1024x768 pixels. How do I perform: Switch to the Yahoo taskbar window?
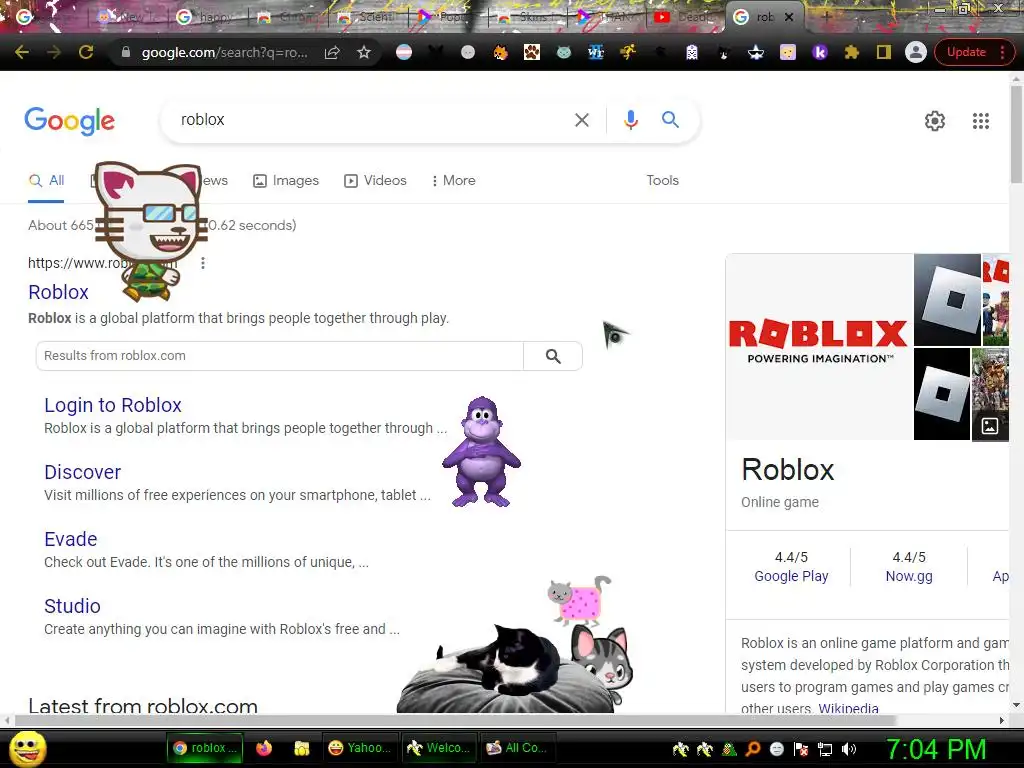click(x=360, y=748)
